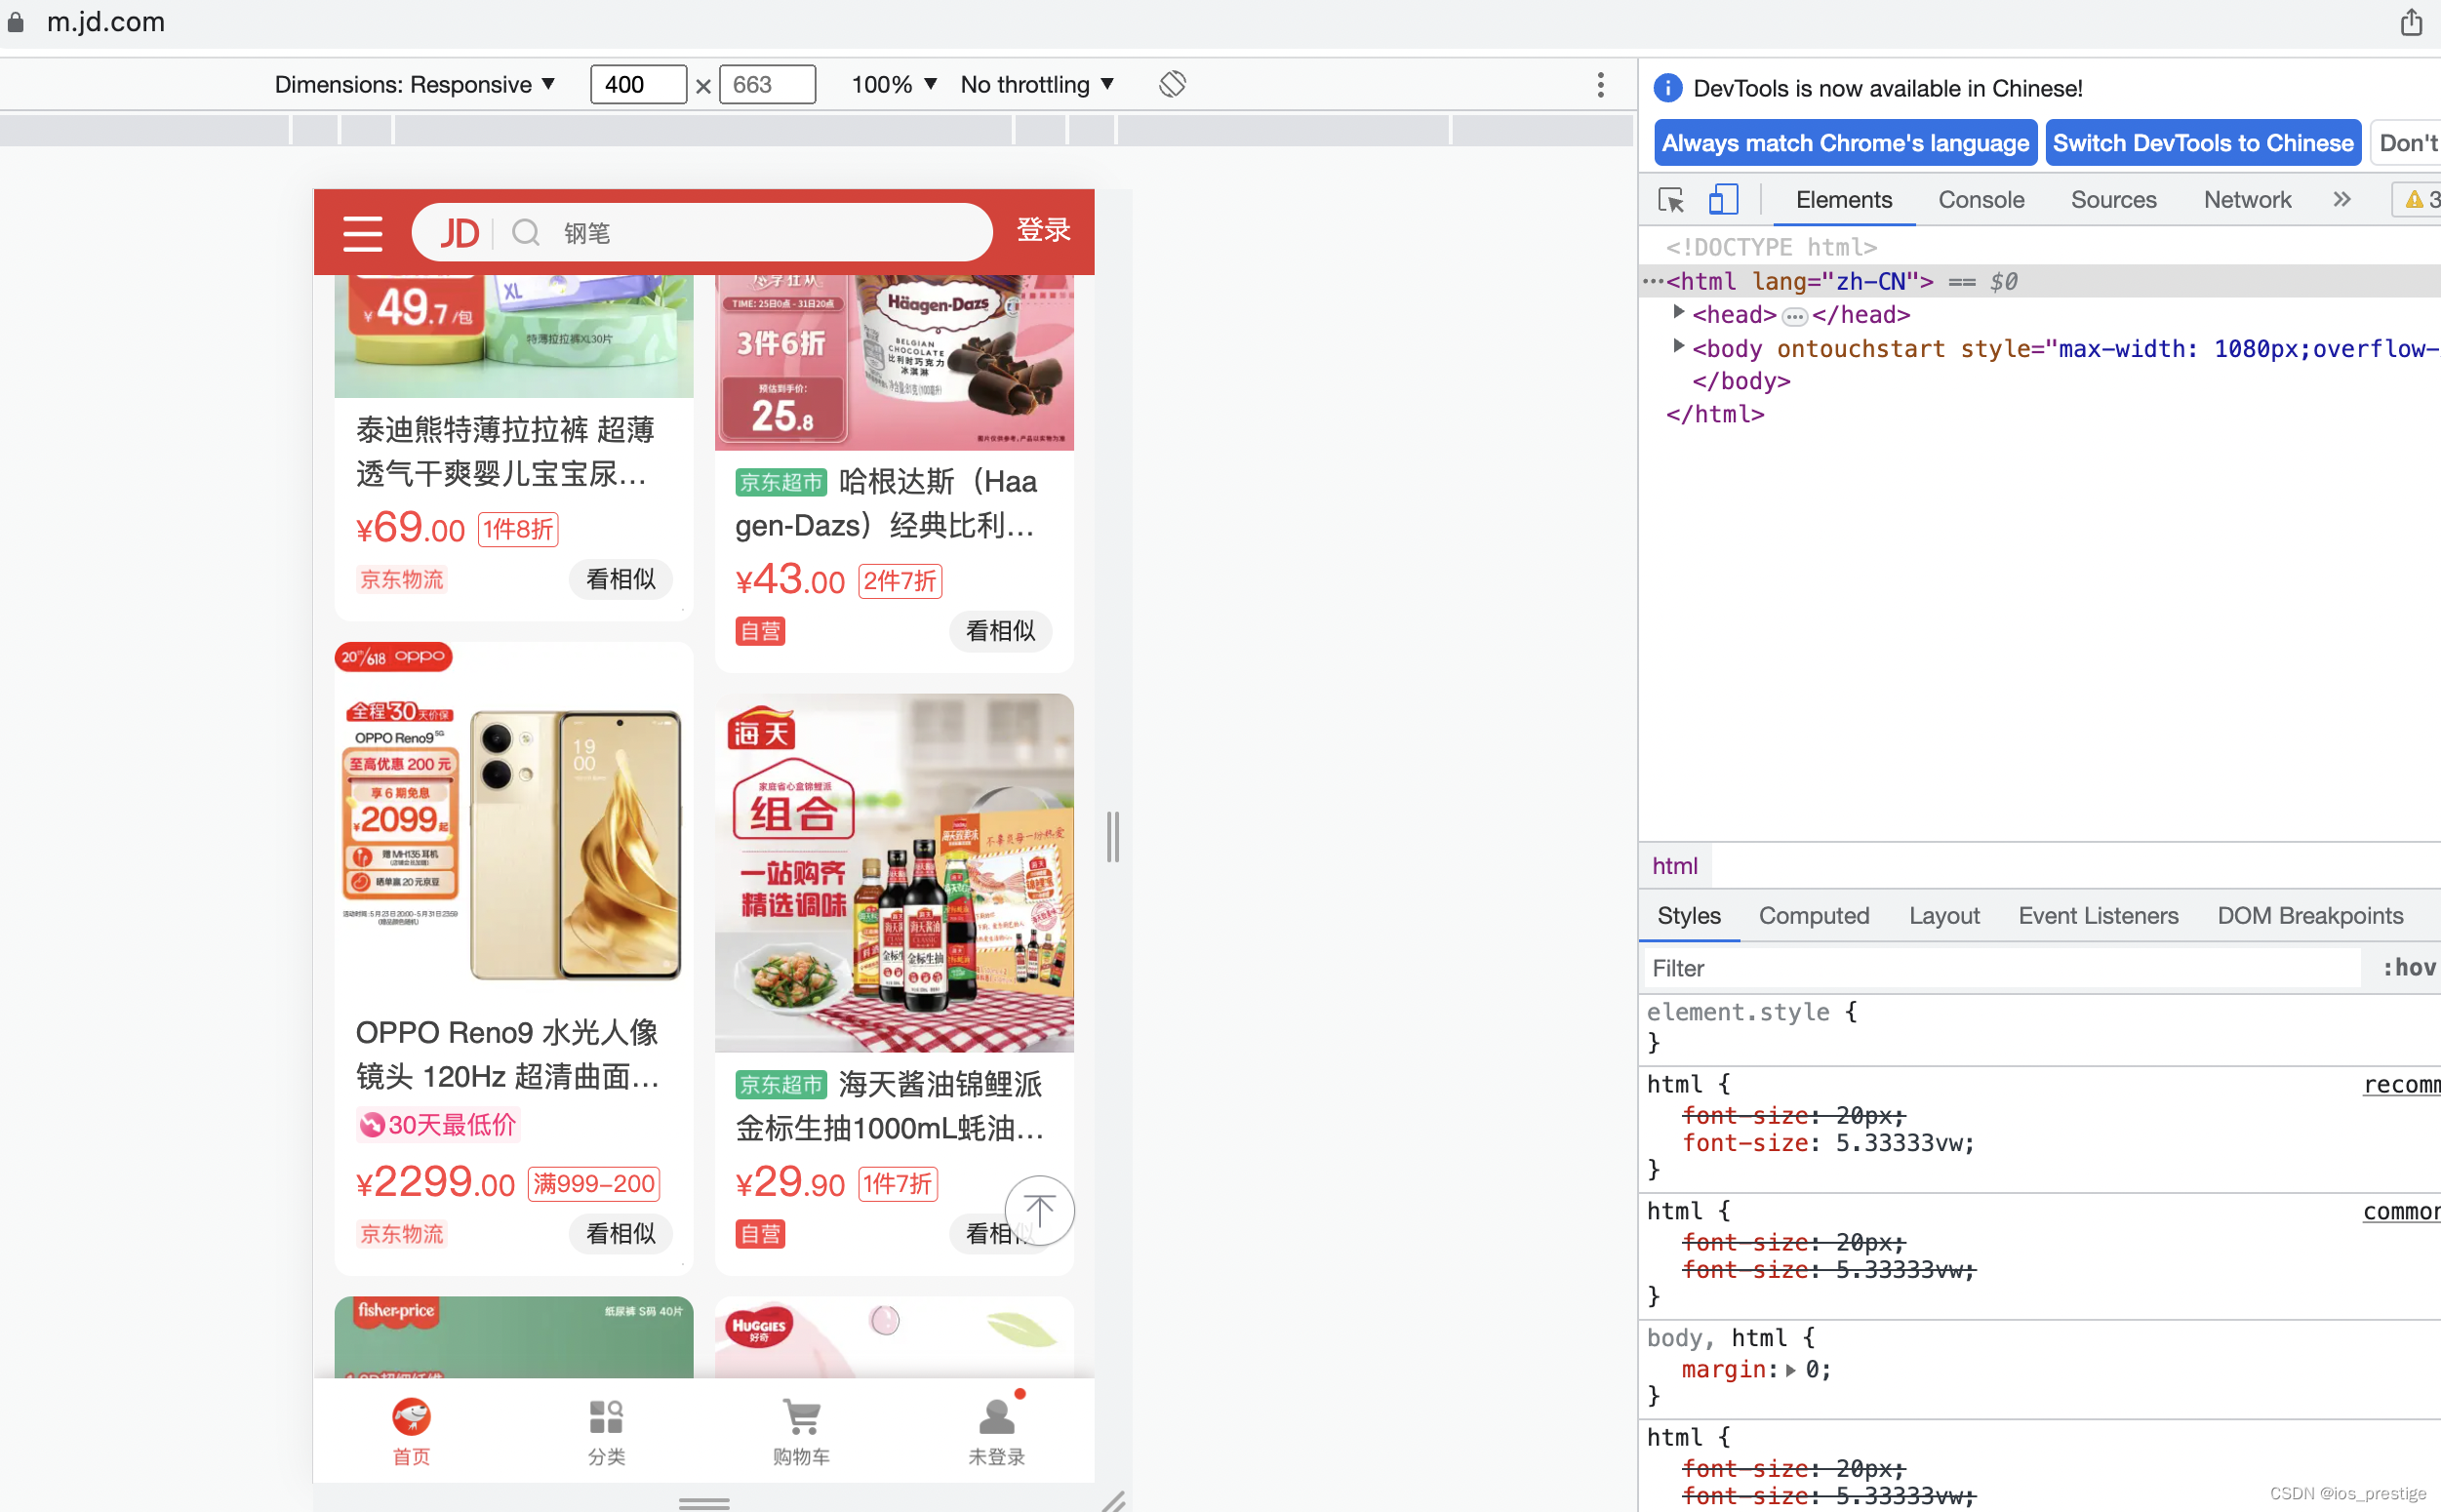Screen dimensions: 2441x1512
Task: Open the 分类 category icon
Action: [x=606, y=1418]
